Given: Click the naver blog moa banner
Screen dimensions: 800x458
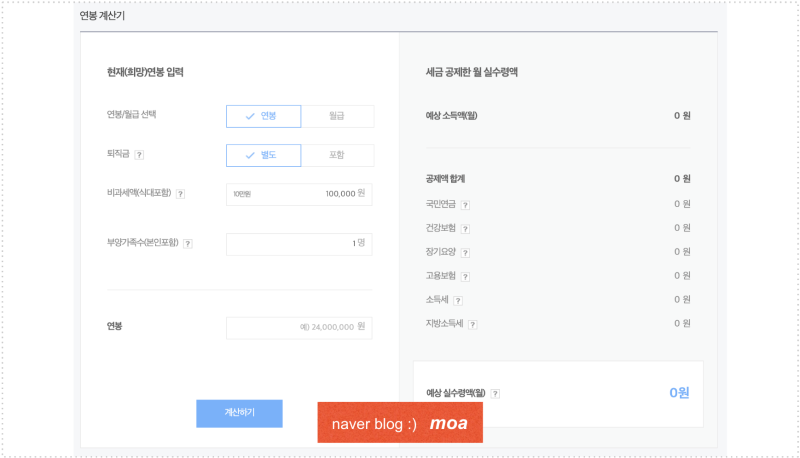Looking at the screenshot, I should pos(400,422).
